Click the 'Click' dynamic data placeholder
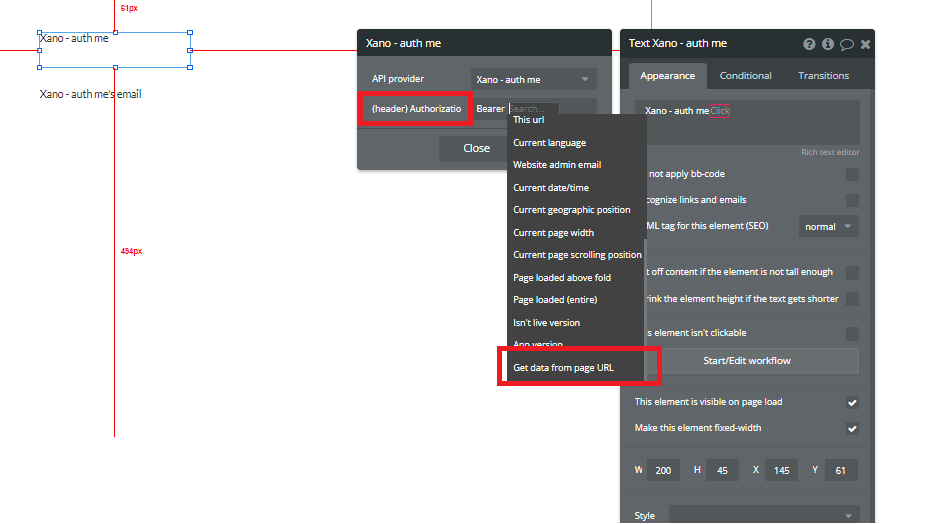 [720, 110]
